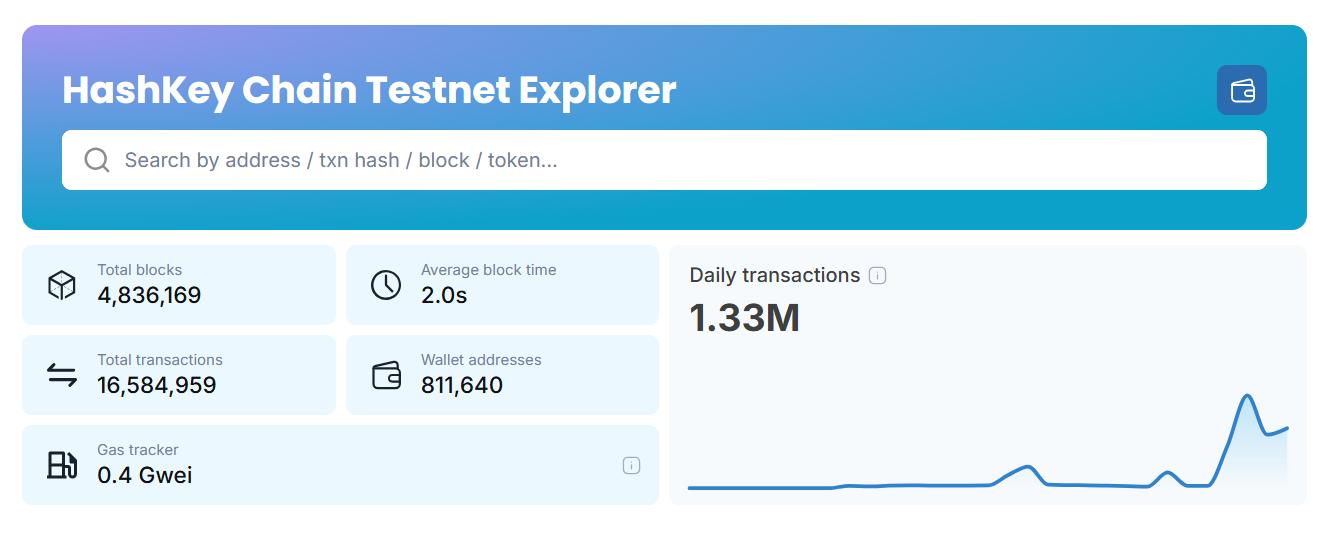The image size is (1317, 537).
Task: Click the Daily transactions heading text
Action: coord(775,275)
